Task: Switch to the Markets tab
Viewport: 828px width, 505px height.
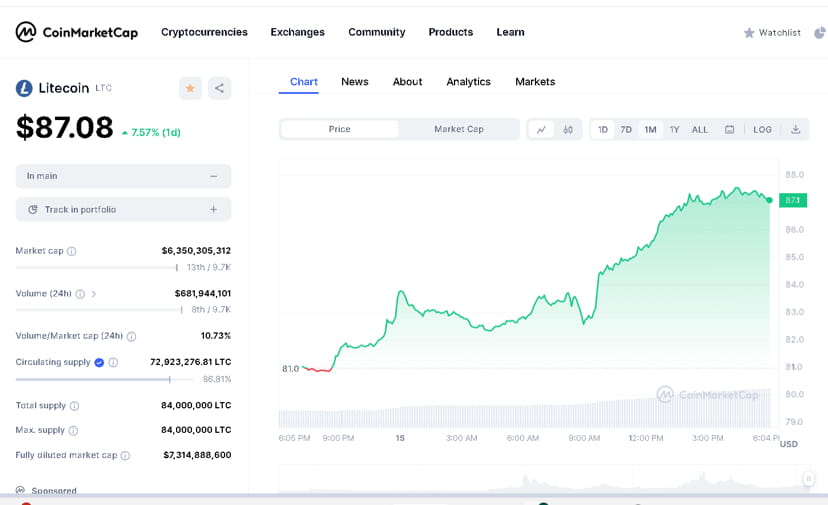Action: 535,82
